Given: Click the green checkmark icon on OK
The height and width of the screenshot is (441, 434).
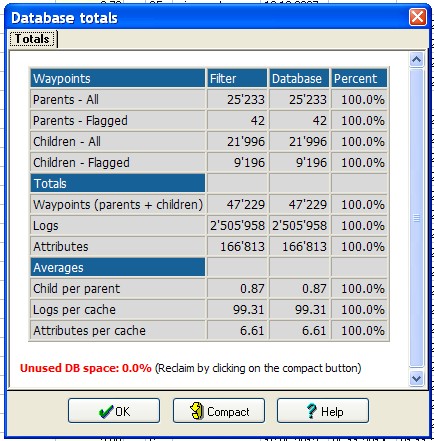Looking at the screenshot, I should tap(106, 411).
